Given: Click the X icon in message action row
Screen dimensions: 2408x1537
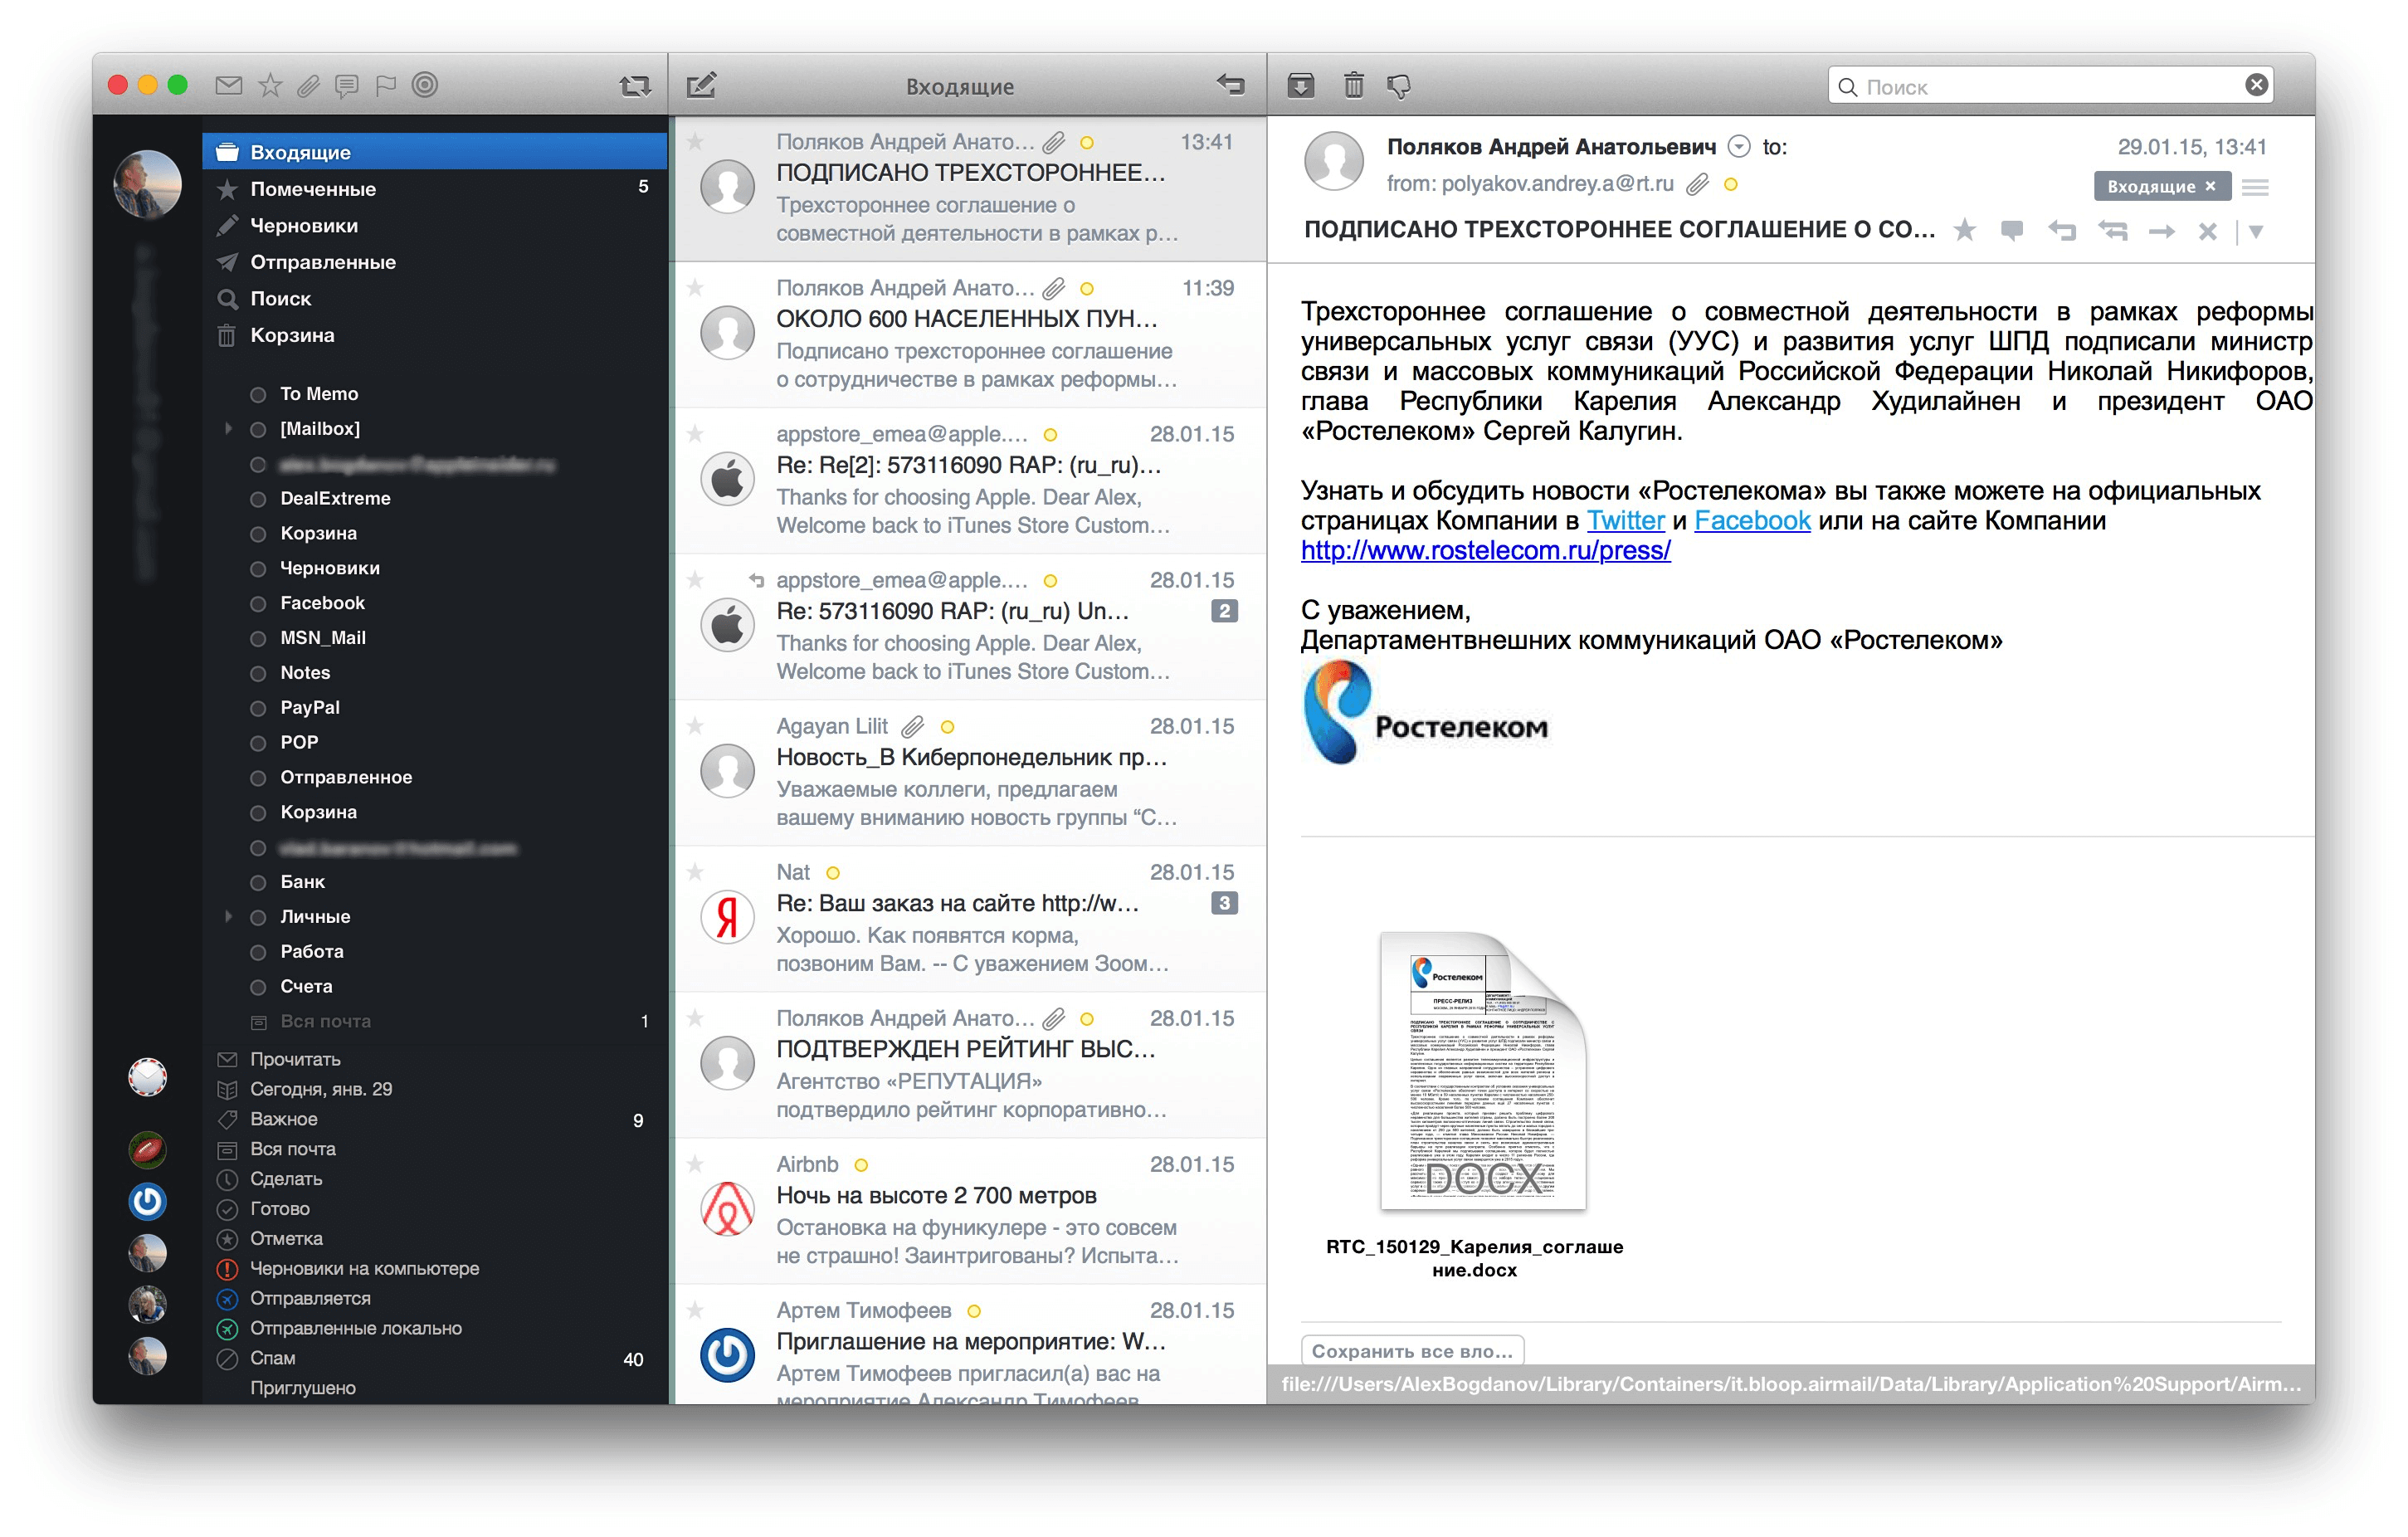Looking at the screenshot, I should (x=2208, y=232).
